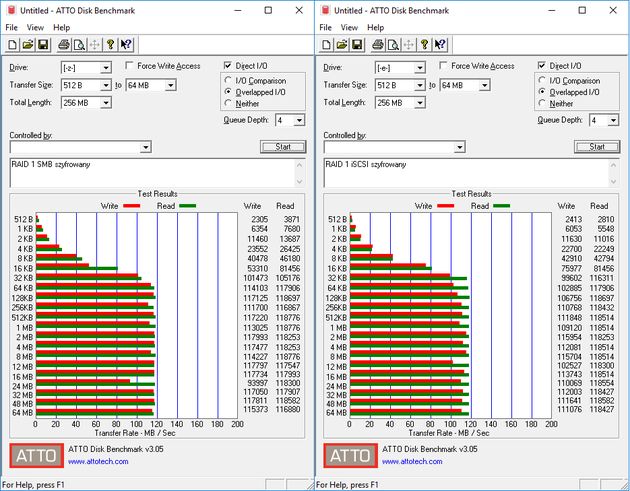Select Overlapped I/O radio in left window
This screenshot has width=630, height=491.
[x=228, y=92]
